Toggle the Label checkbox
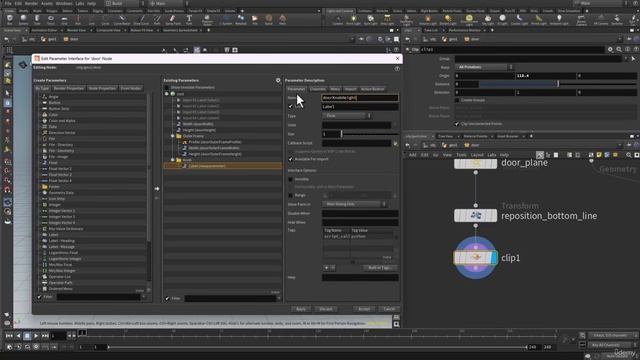This screenshot has height=360, width=640. tap(291, 107)
